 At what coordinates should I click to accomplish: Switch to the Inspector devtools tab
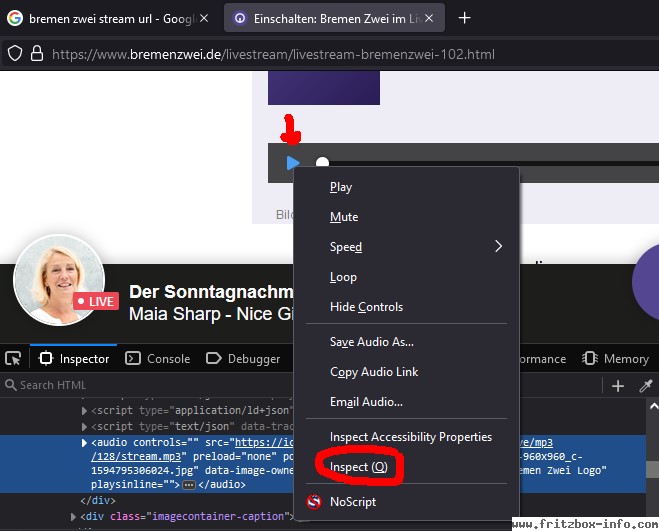pyautogui.click(x=74, y=359)
